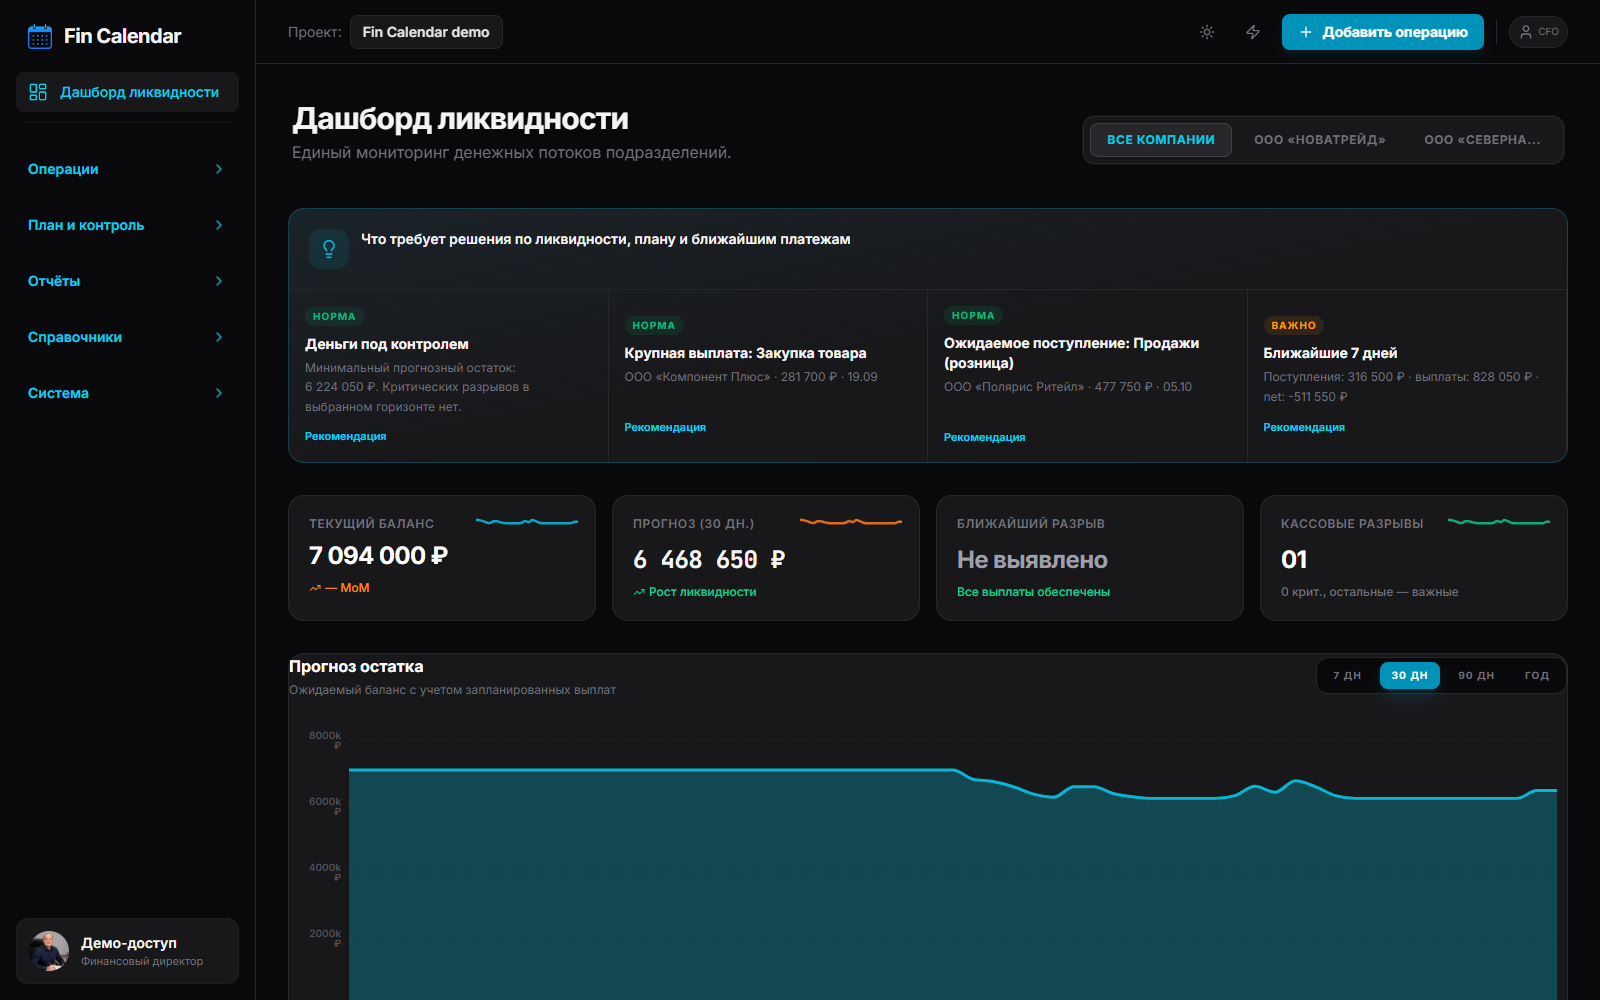Click the MoM trend arrow icon

pyautogui.click(x=315, y=588)
